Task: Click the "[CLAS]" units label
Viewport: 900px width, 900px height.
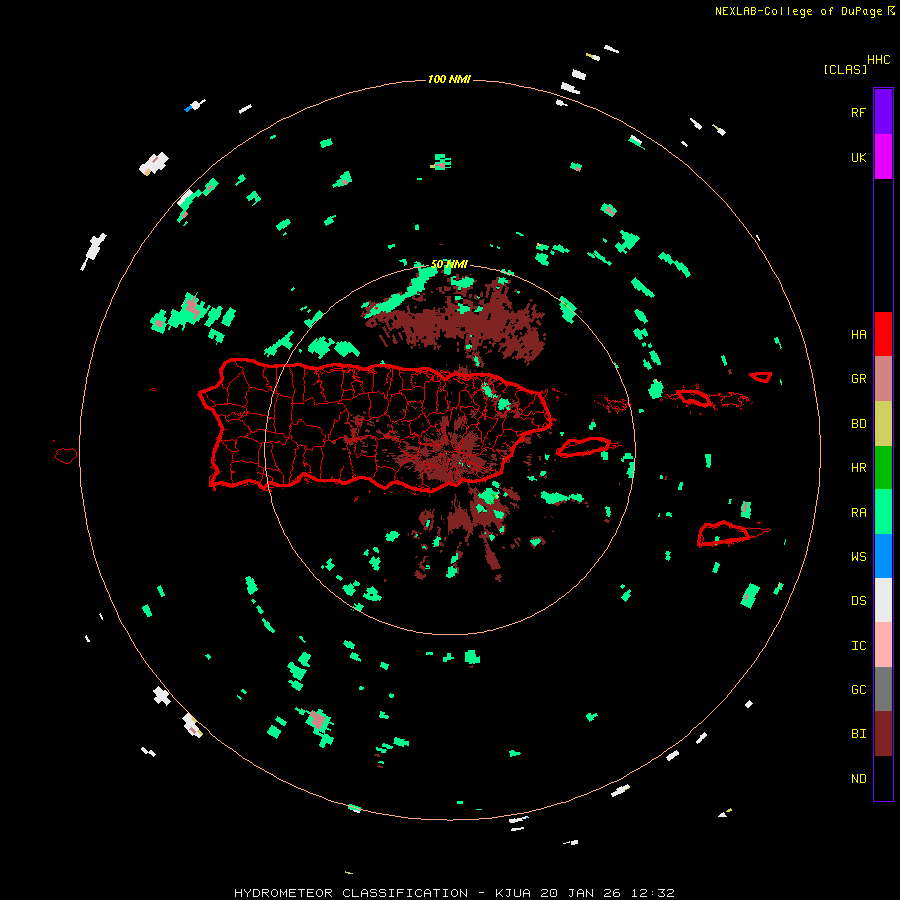Action: (845, 70)
